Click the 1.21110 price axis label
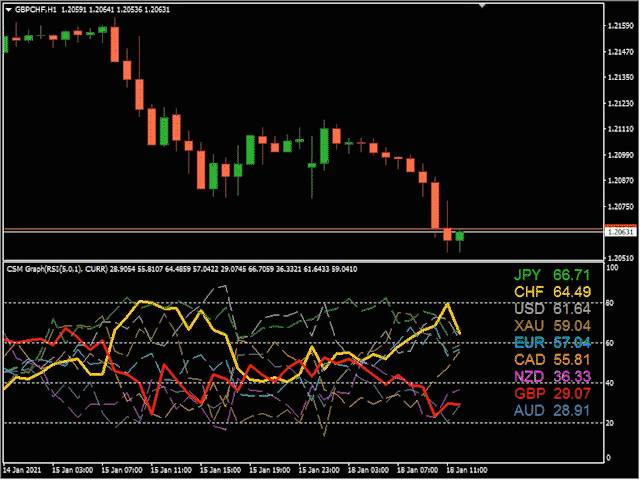 tap(620, 129)
